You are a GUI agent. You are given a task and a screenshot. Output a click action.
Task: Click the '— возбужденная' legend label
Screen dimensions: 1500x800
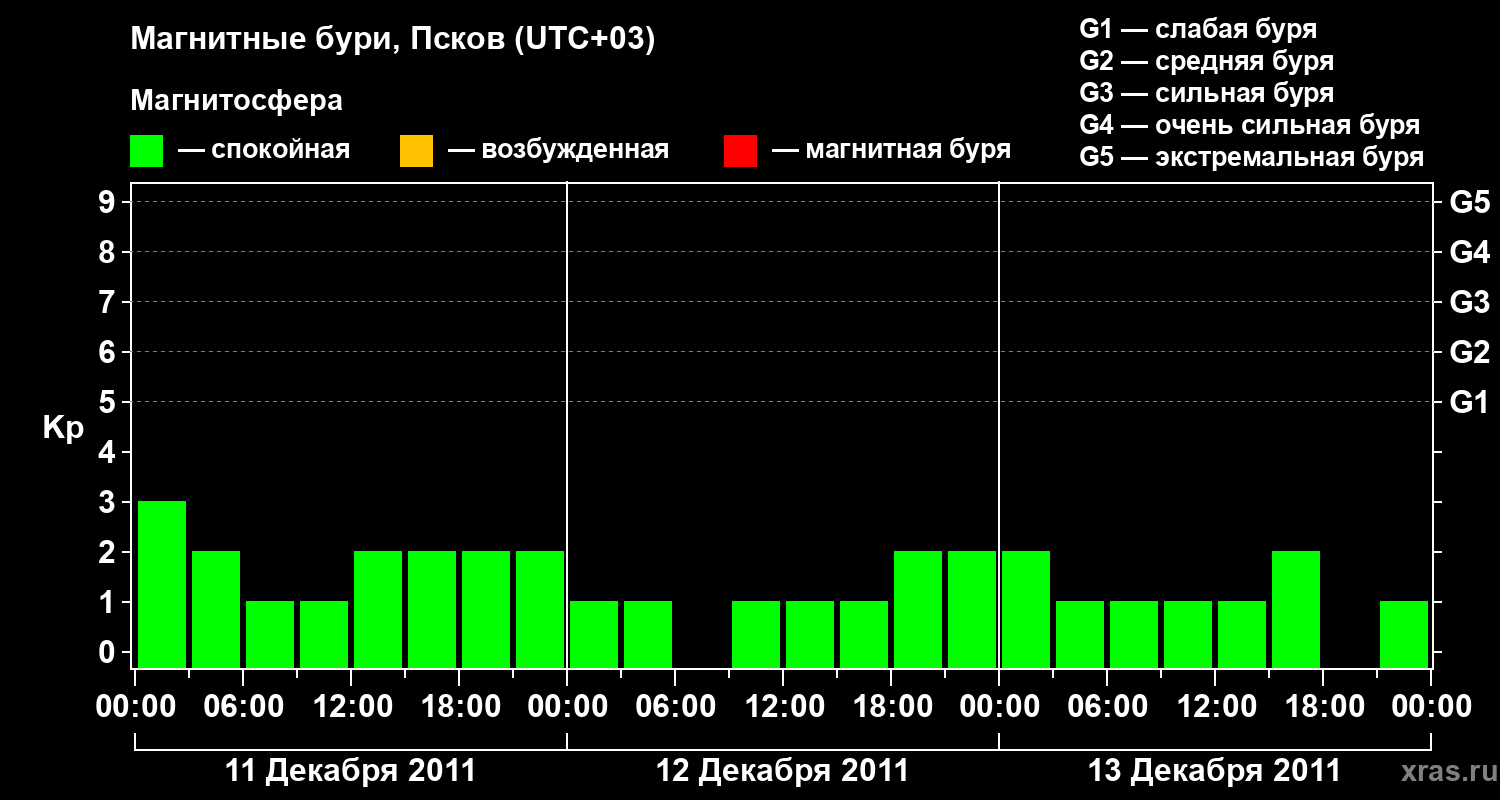click(x=558, y=150)
